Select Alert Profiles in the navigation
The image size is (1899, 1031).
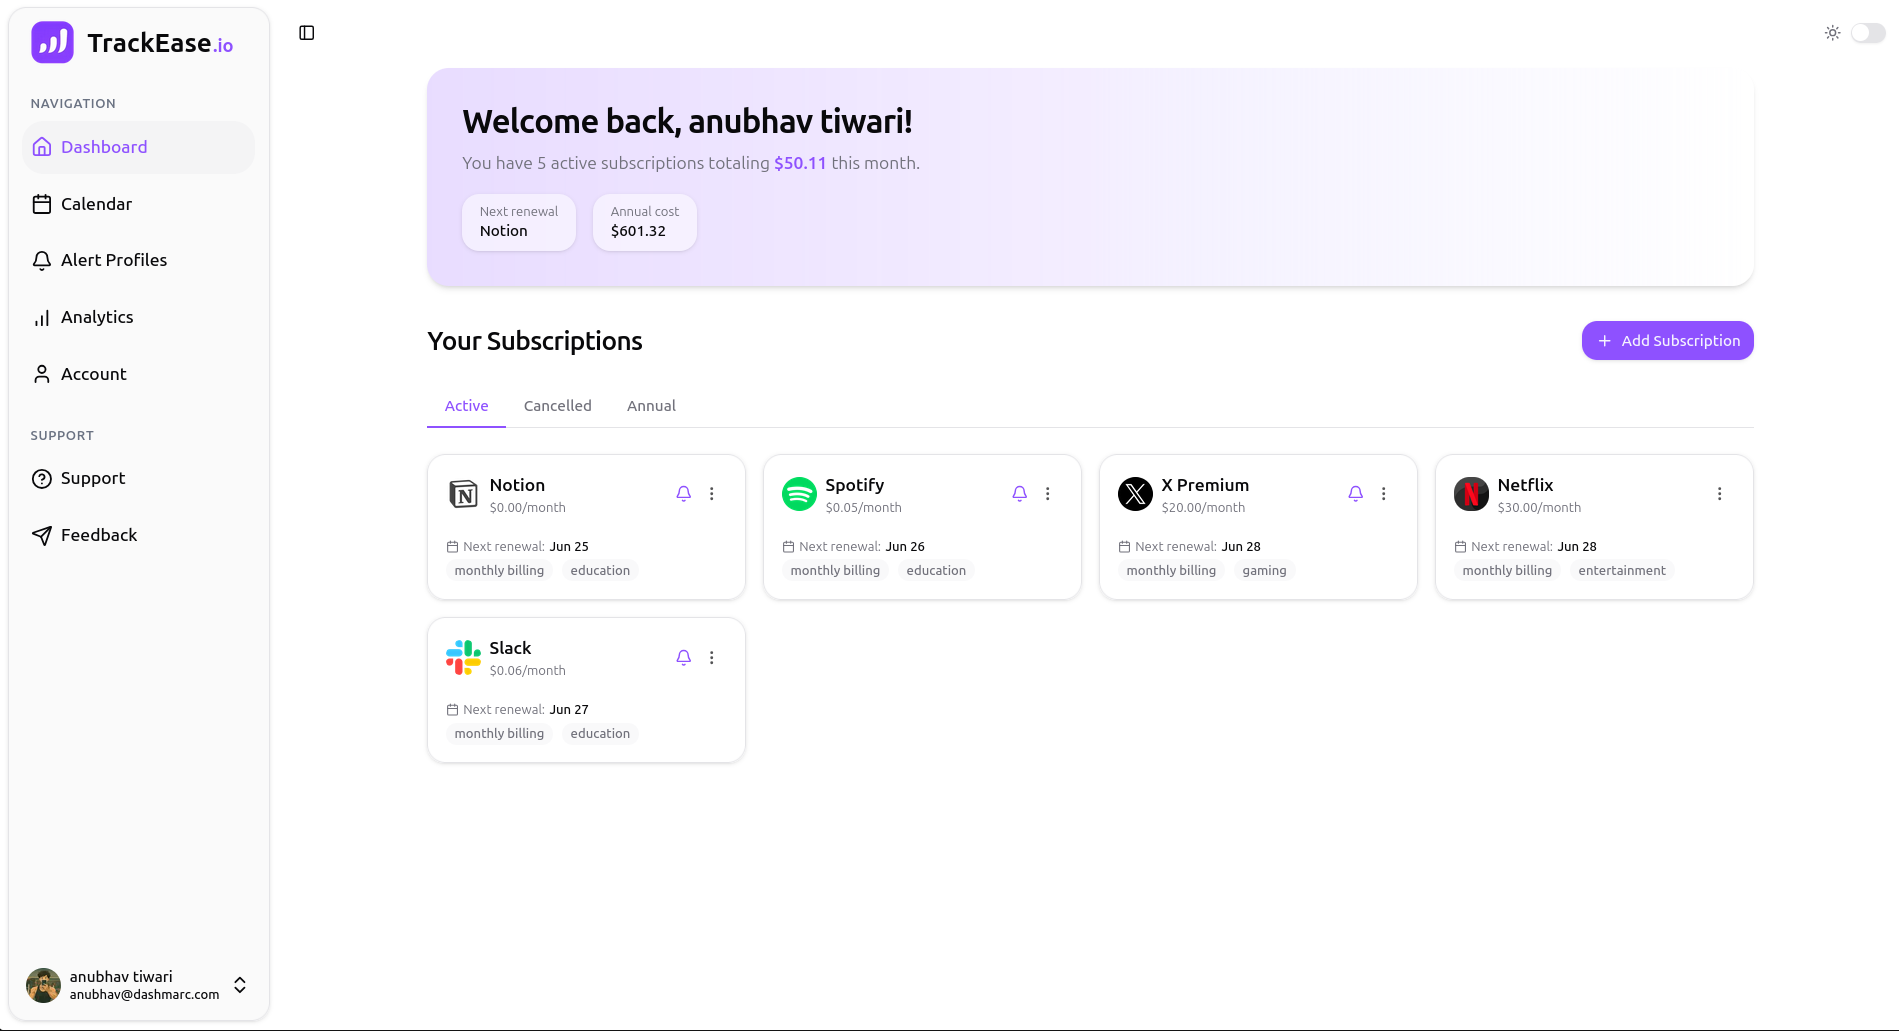pyautogui.click(x=113, y=260)
